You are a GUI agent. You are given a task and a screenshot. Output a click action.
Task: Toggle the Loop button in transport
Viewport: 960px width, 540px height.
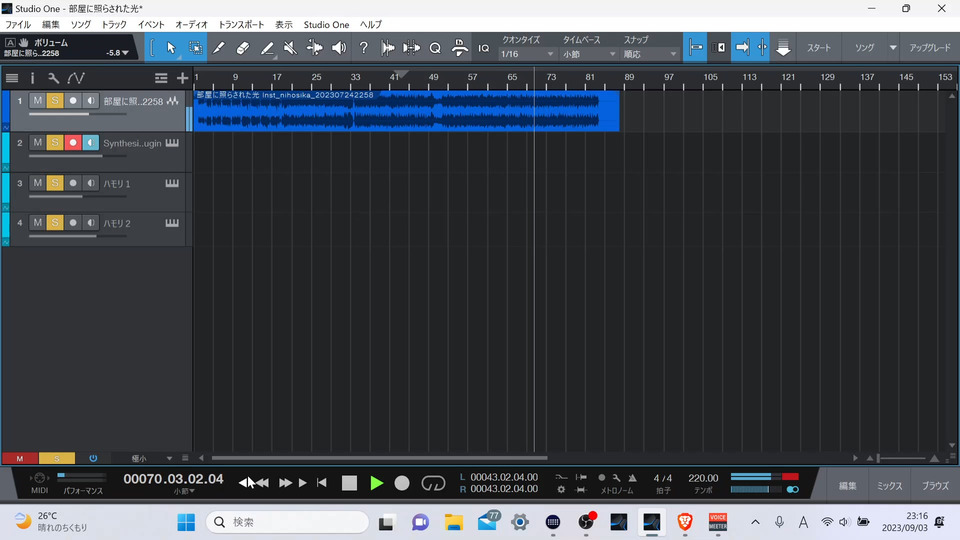pyautogui.click(x=433, y=483)
